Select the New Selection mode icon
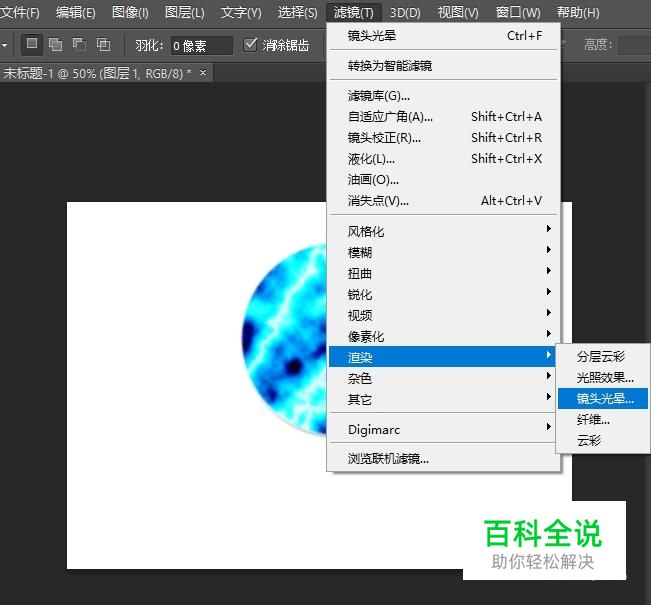The image size is (651, 605). point(32,44)
